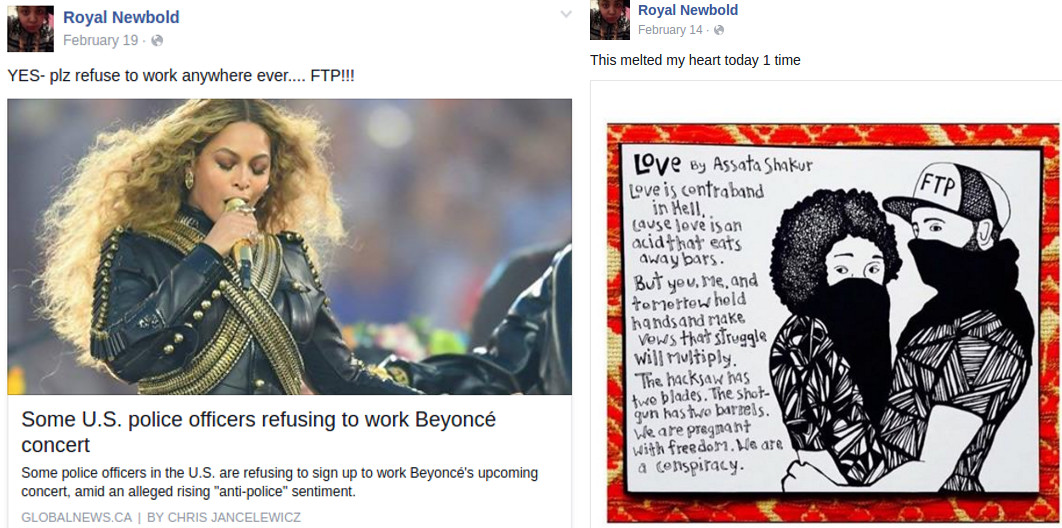Open the February 14 timestamp link

671,30
